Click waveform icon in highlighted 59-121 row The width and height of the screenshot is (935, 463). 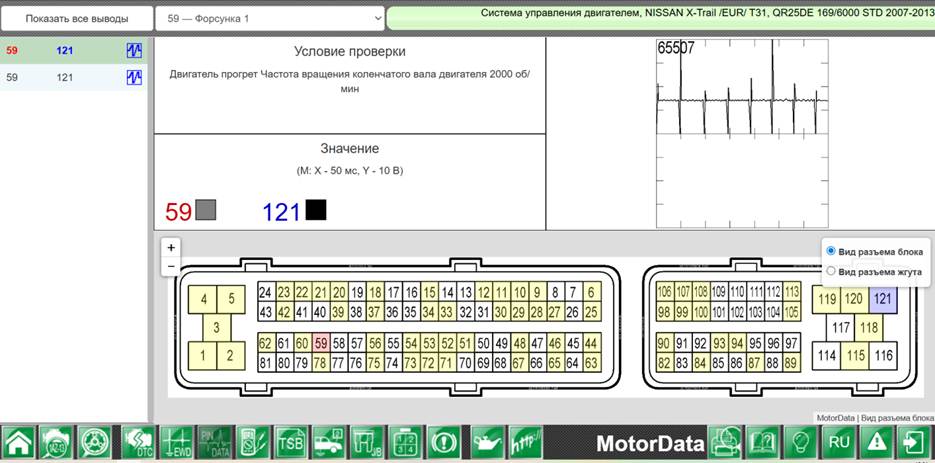[134, 51]
